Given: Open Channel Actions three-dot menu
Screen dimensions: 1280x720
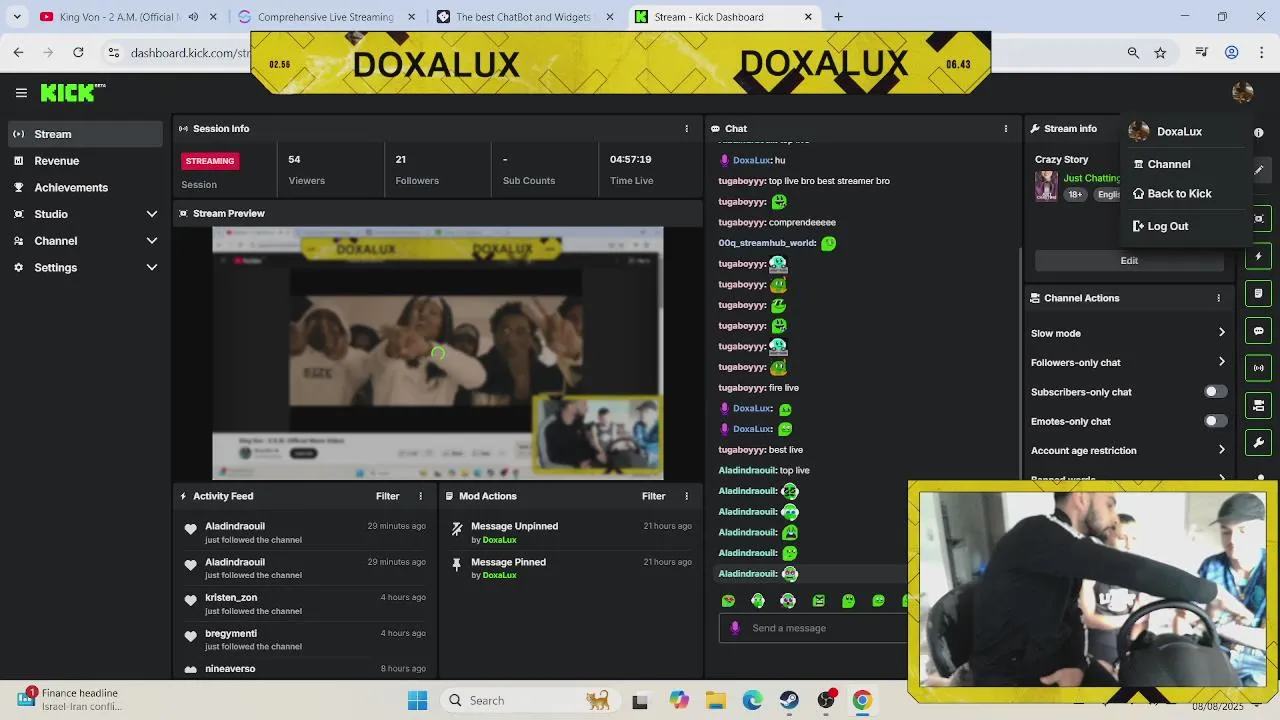Looking at the screenshot, I should [1218, 298].
